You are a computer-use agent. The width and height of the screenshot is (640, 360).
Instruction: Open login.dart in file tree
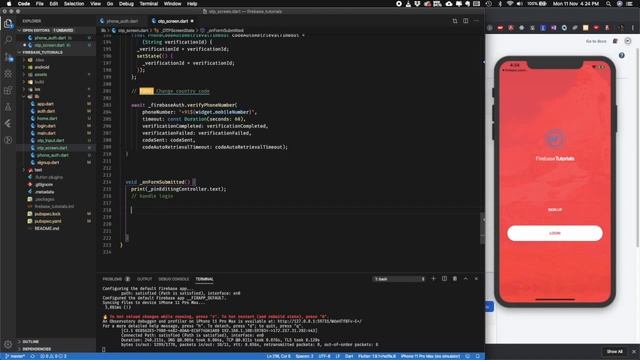(46, 126)
